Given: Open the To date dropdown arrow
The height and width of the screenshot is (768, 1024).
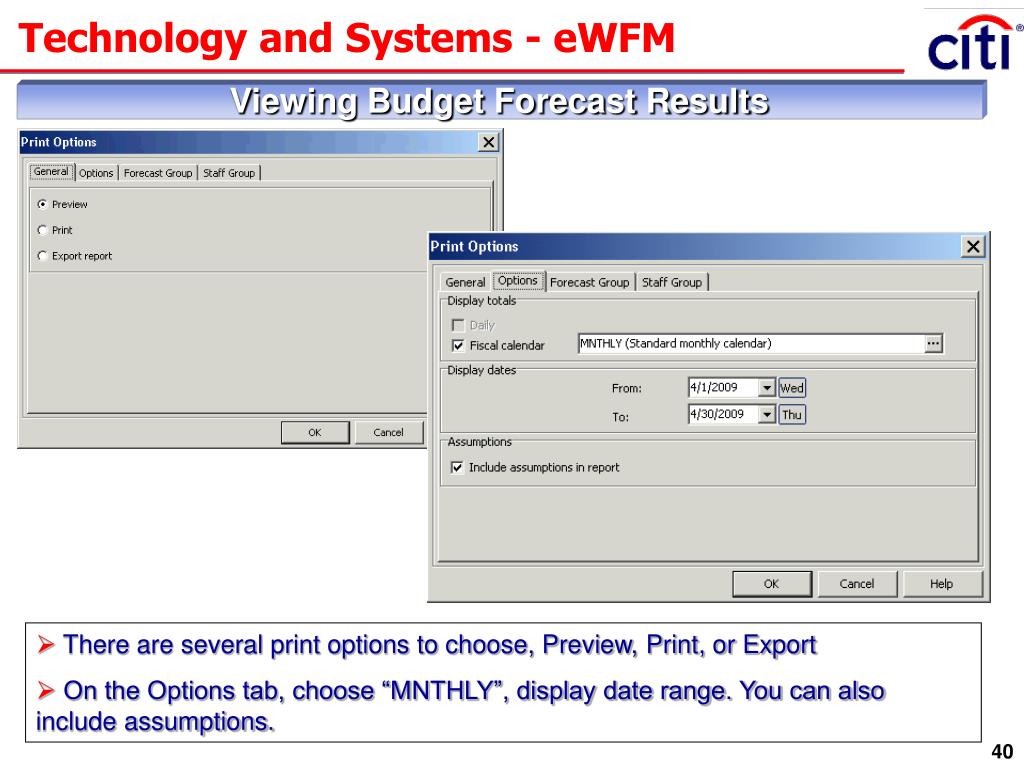Looking at the screenshot, I should (767, 415).
